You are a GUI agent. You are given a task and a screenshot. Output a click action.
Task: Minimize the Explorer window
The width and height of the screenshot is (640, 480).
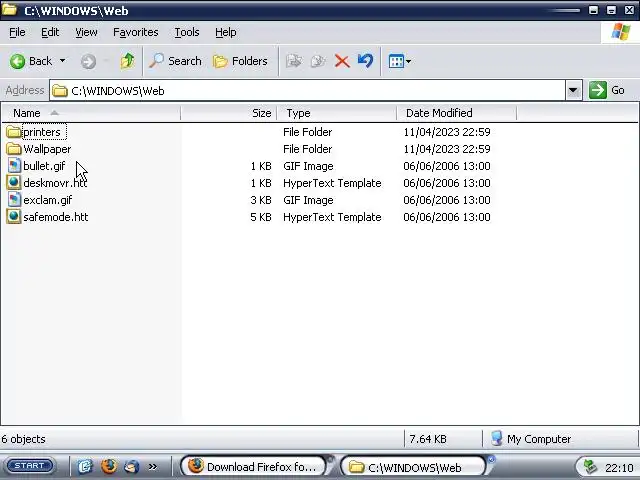point(593,10)
